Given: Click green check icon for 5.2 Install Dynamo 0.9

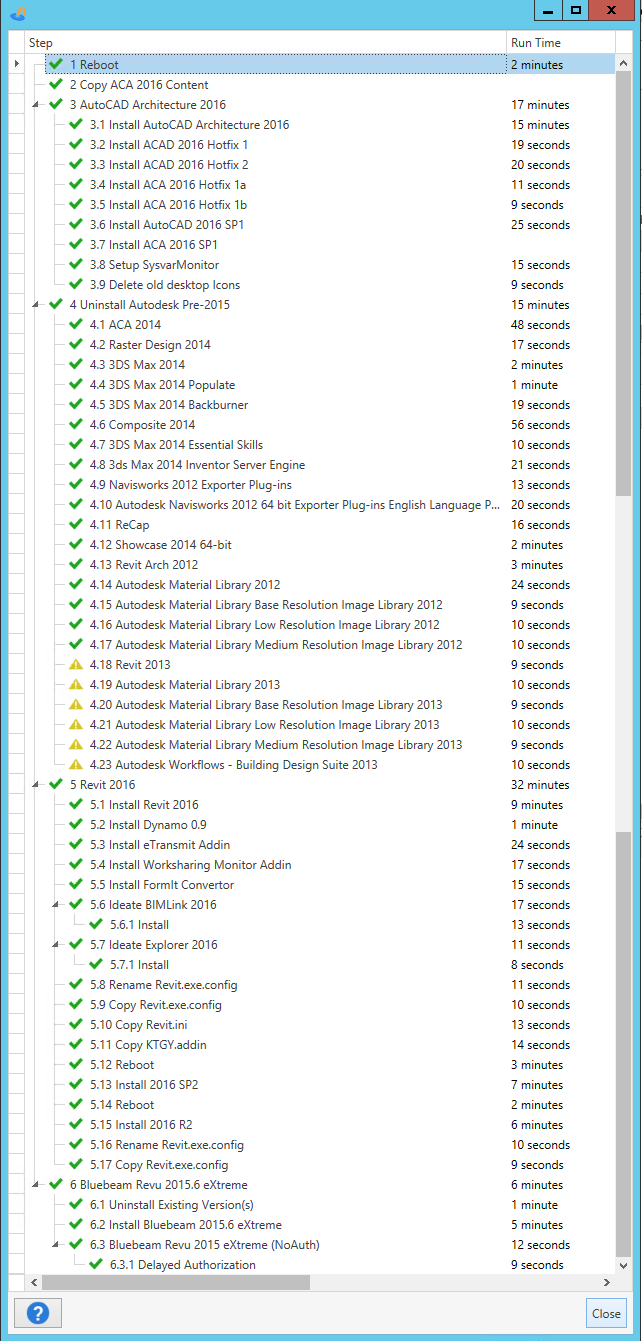Looking at the screenshot, I should pos(76,825).
